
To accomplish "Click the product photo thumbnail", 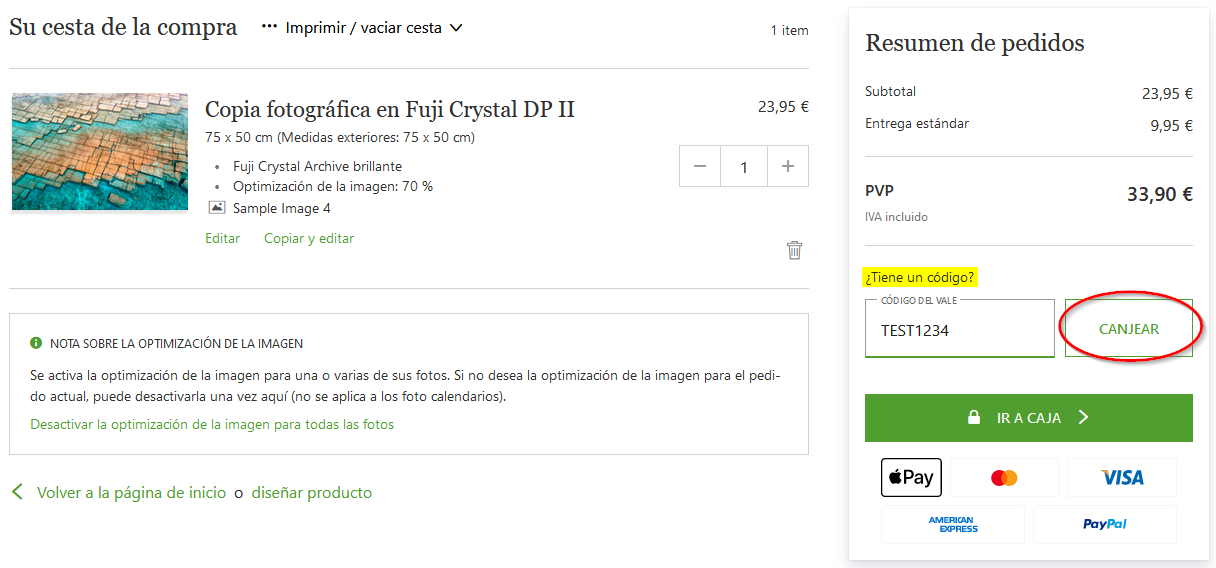I will (100, 152).
